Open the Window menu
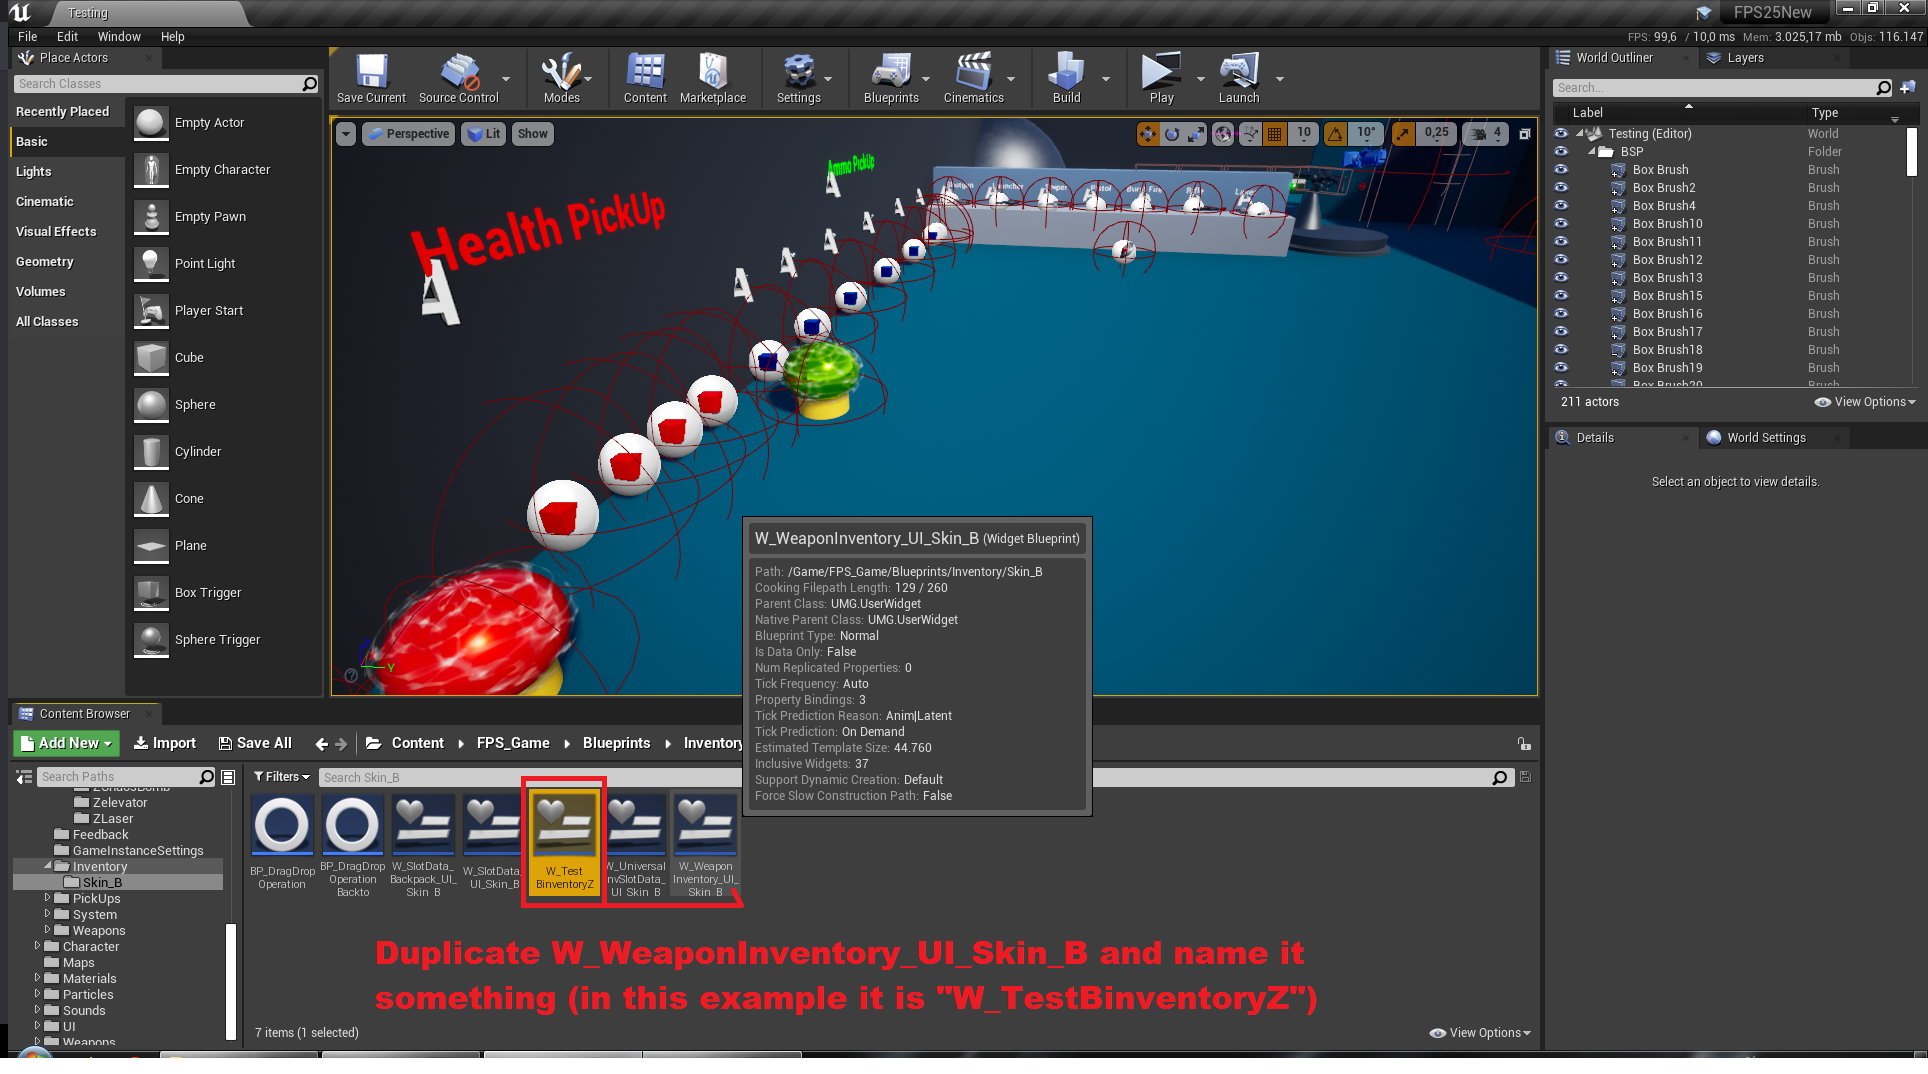Screen dimensions: 1928x1074 pyautogui.click(x=119, y=37)
